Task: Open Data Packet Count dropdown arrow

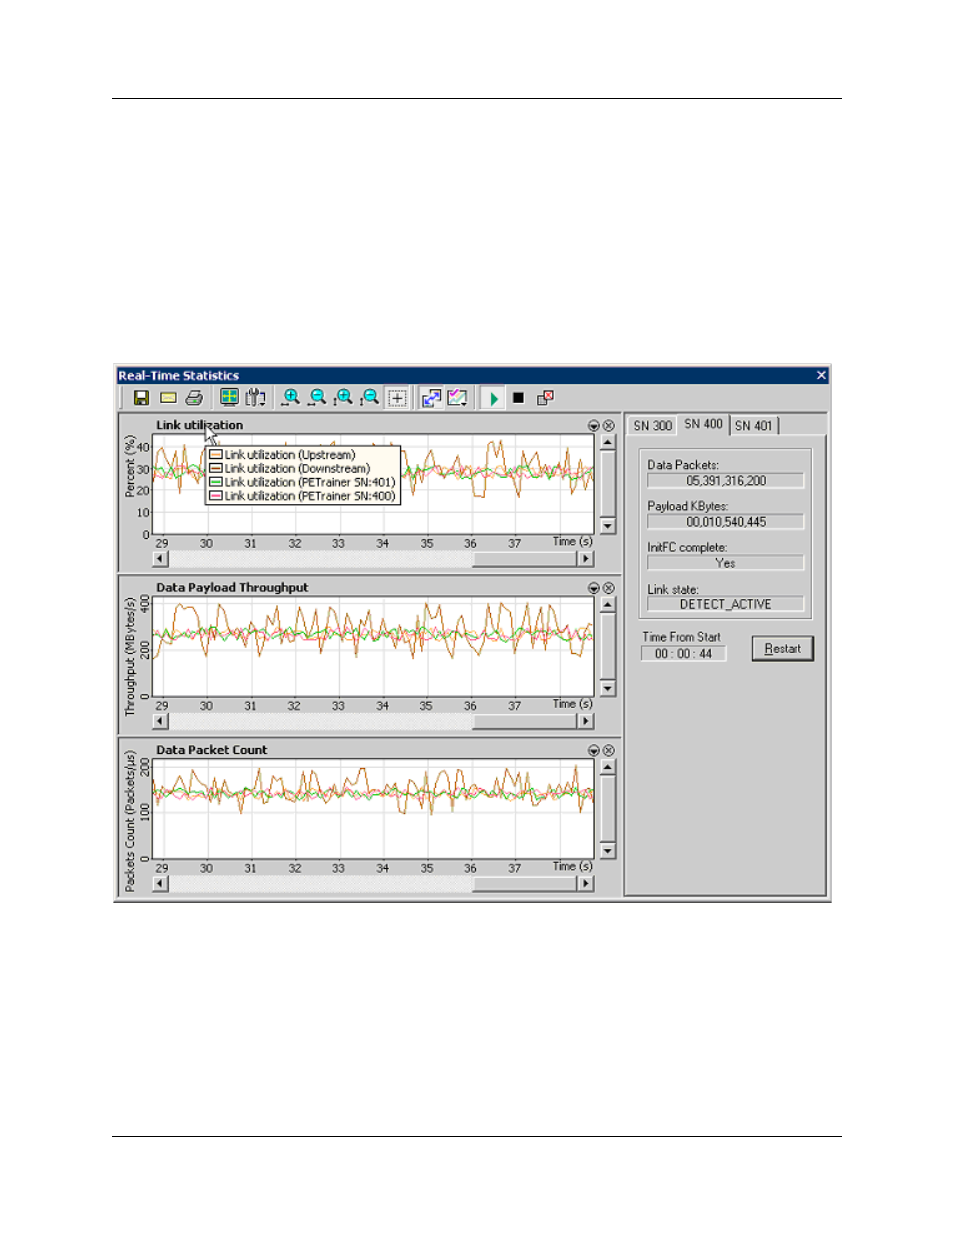Action: [x=594, y=750]
